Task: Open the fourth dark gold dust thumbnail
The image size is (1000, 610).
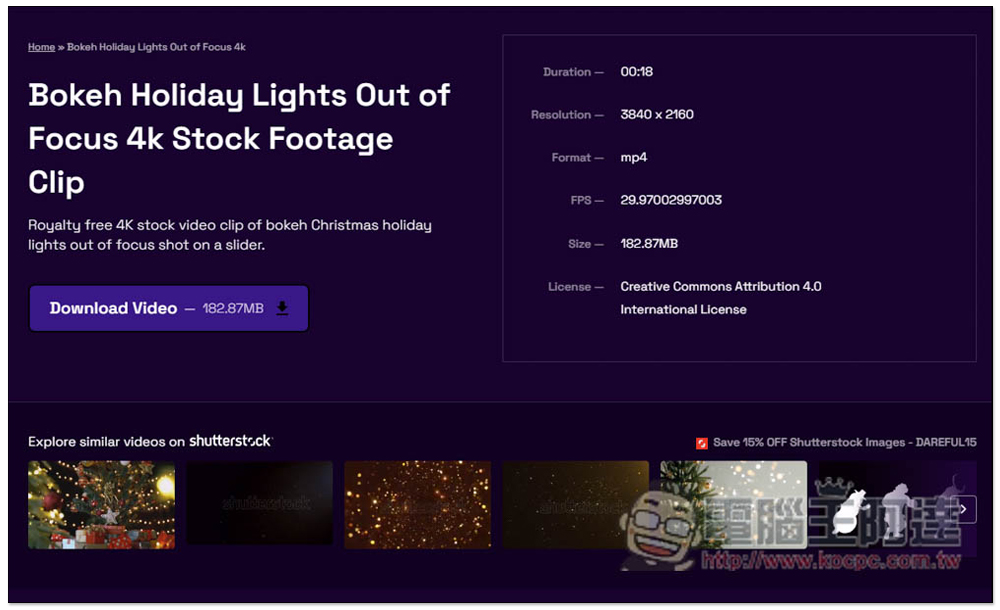Action: [x=576, y=504]
